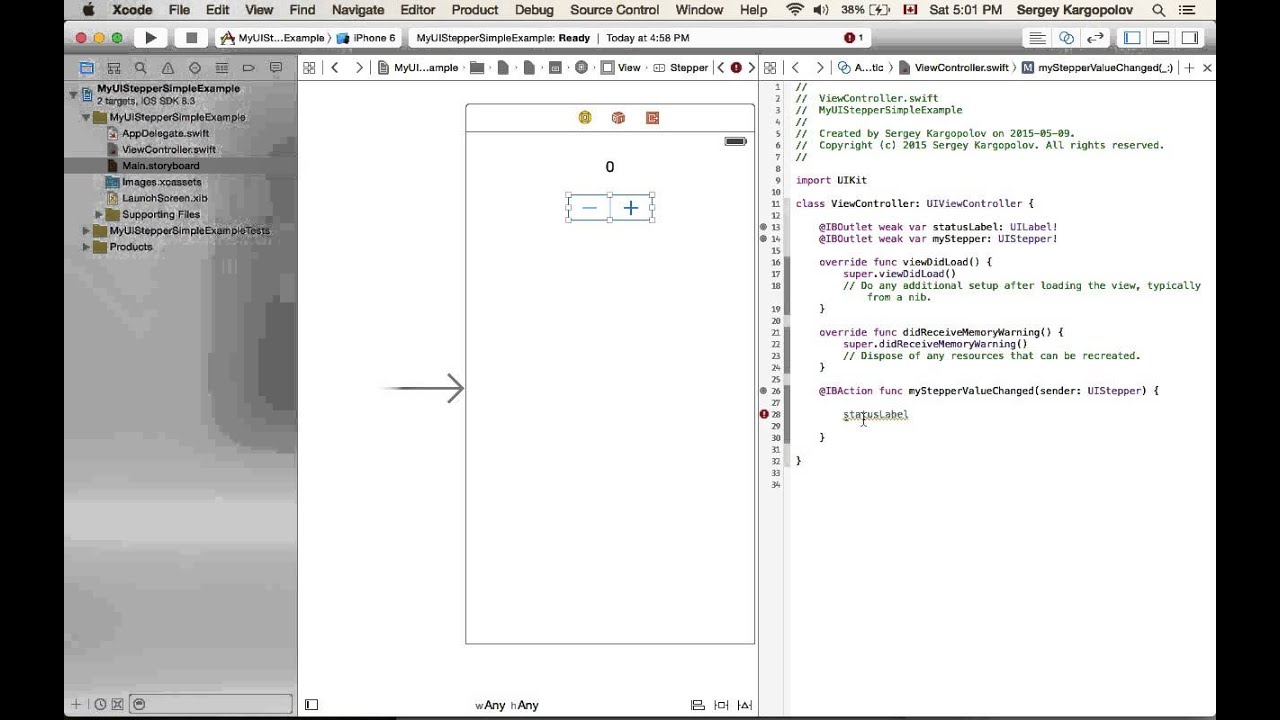Image resolution: width=1280 pixels, height=720 pixels.
Task: Close the assistant editor pane
Action: click(x=1207, y=68)
